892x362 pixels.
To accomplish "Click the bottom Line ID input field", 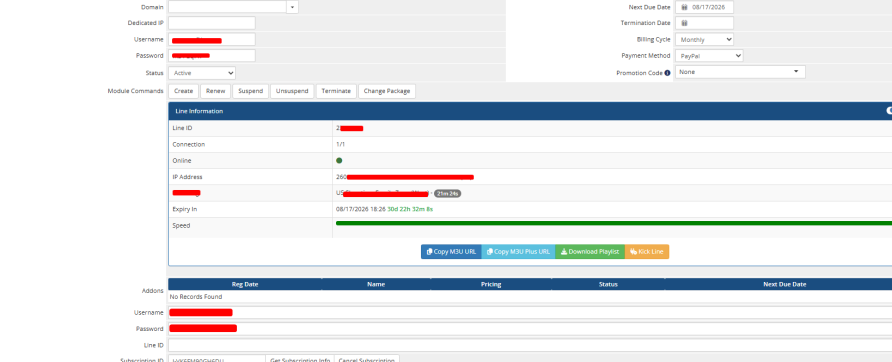I will click(x=530, y=345).
